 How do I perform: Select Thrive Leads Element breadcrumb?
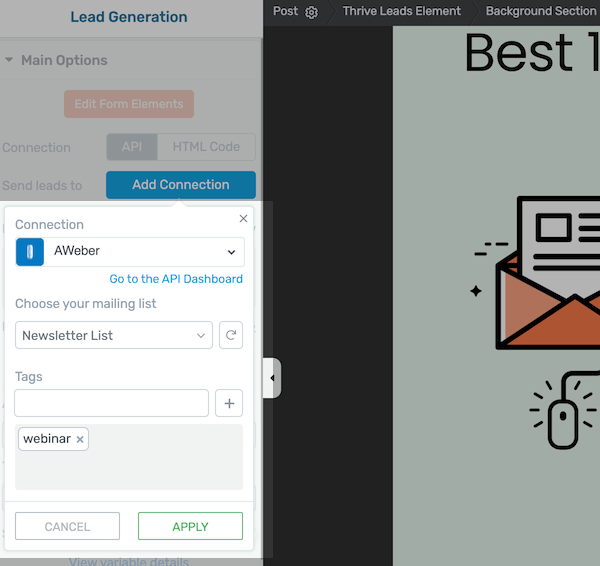(x=402, y=11)
